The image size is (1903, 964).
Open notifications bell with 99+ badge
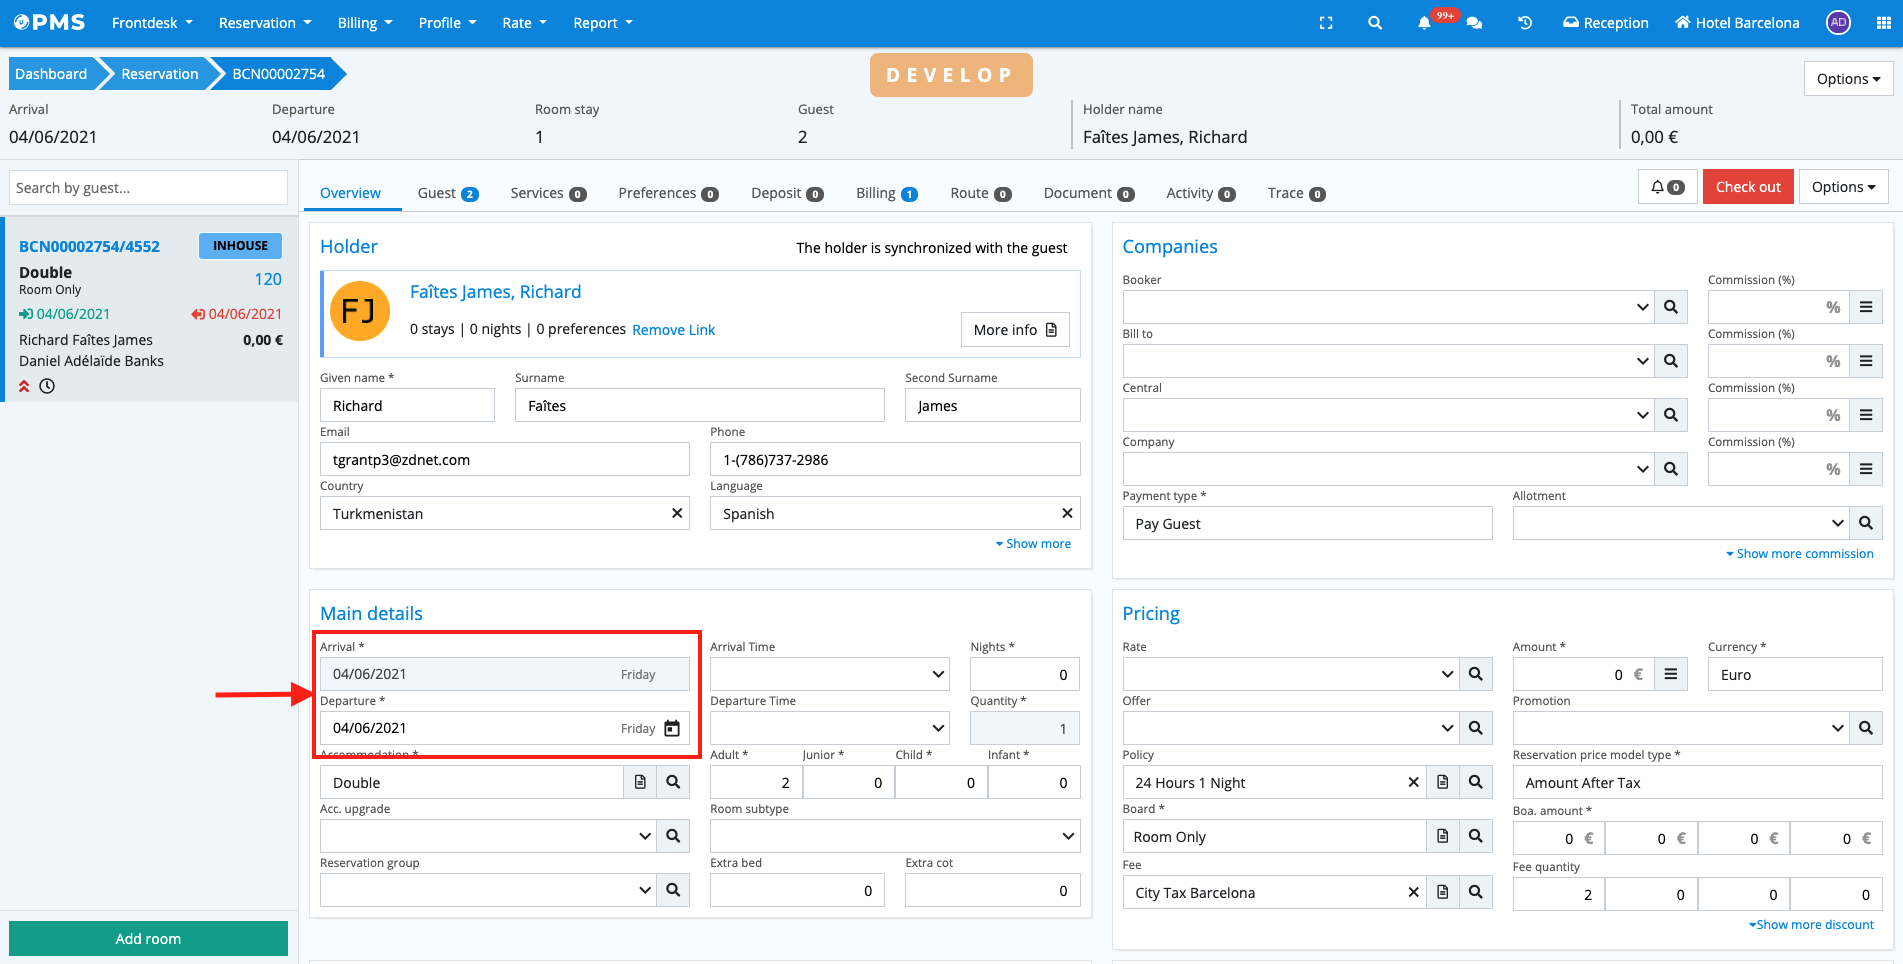(x=1424, y=23)
